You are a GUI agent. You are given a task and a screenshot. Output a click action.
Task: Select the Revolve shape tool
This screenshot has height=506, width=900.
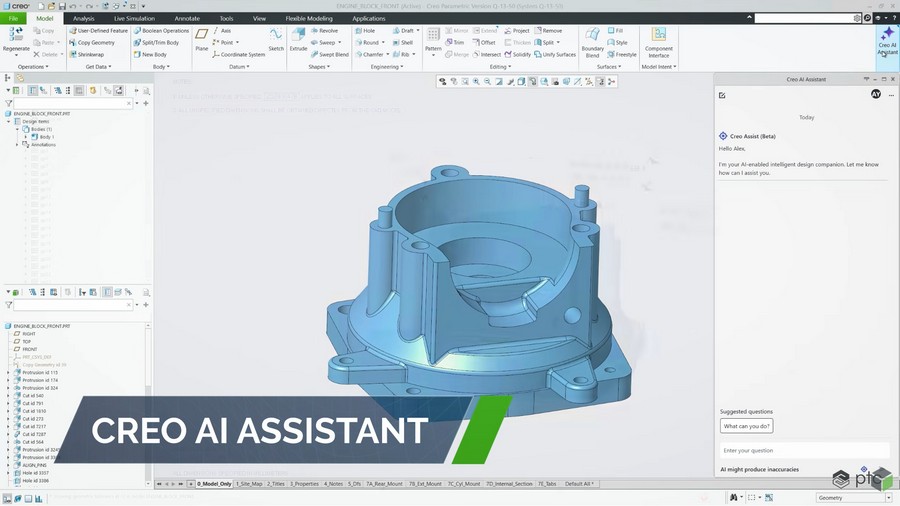[324, 31]
